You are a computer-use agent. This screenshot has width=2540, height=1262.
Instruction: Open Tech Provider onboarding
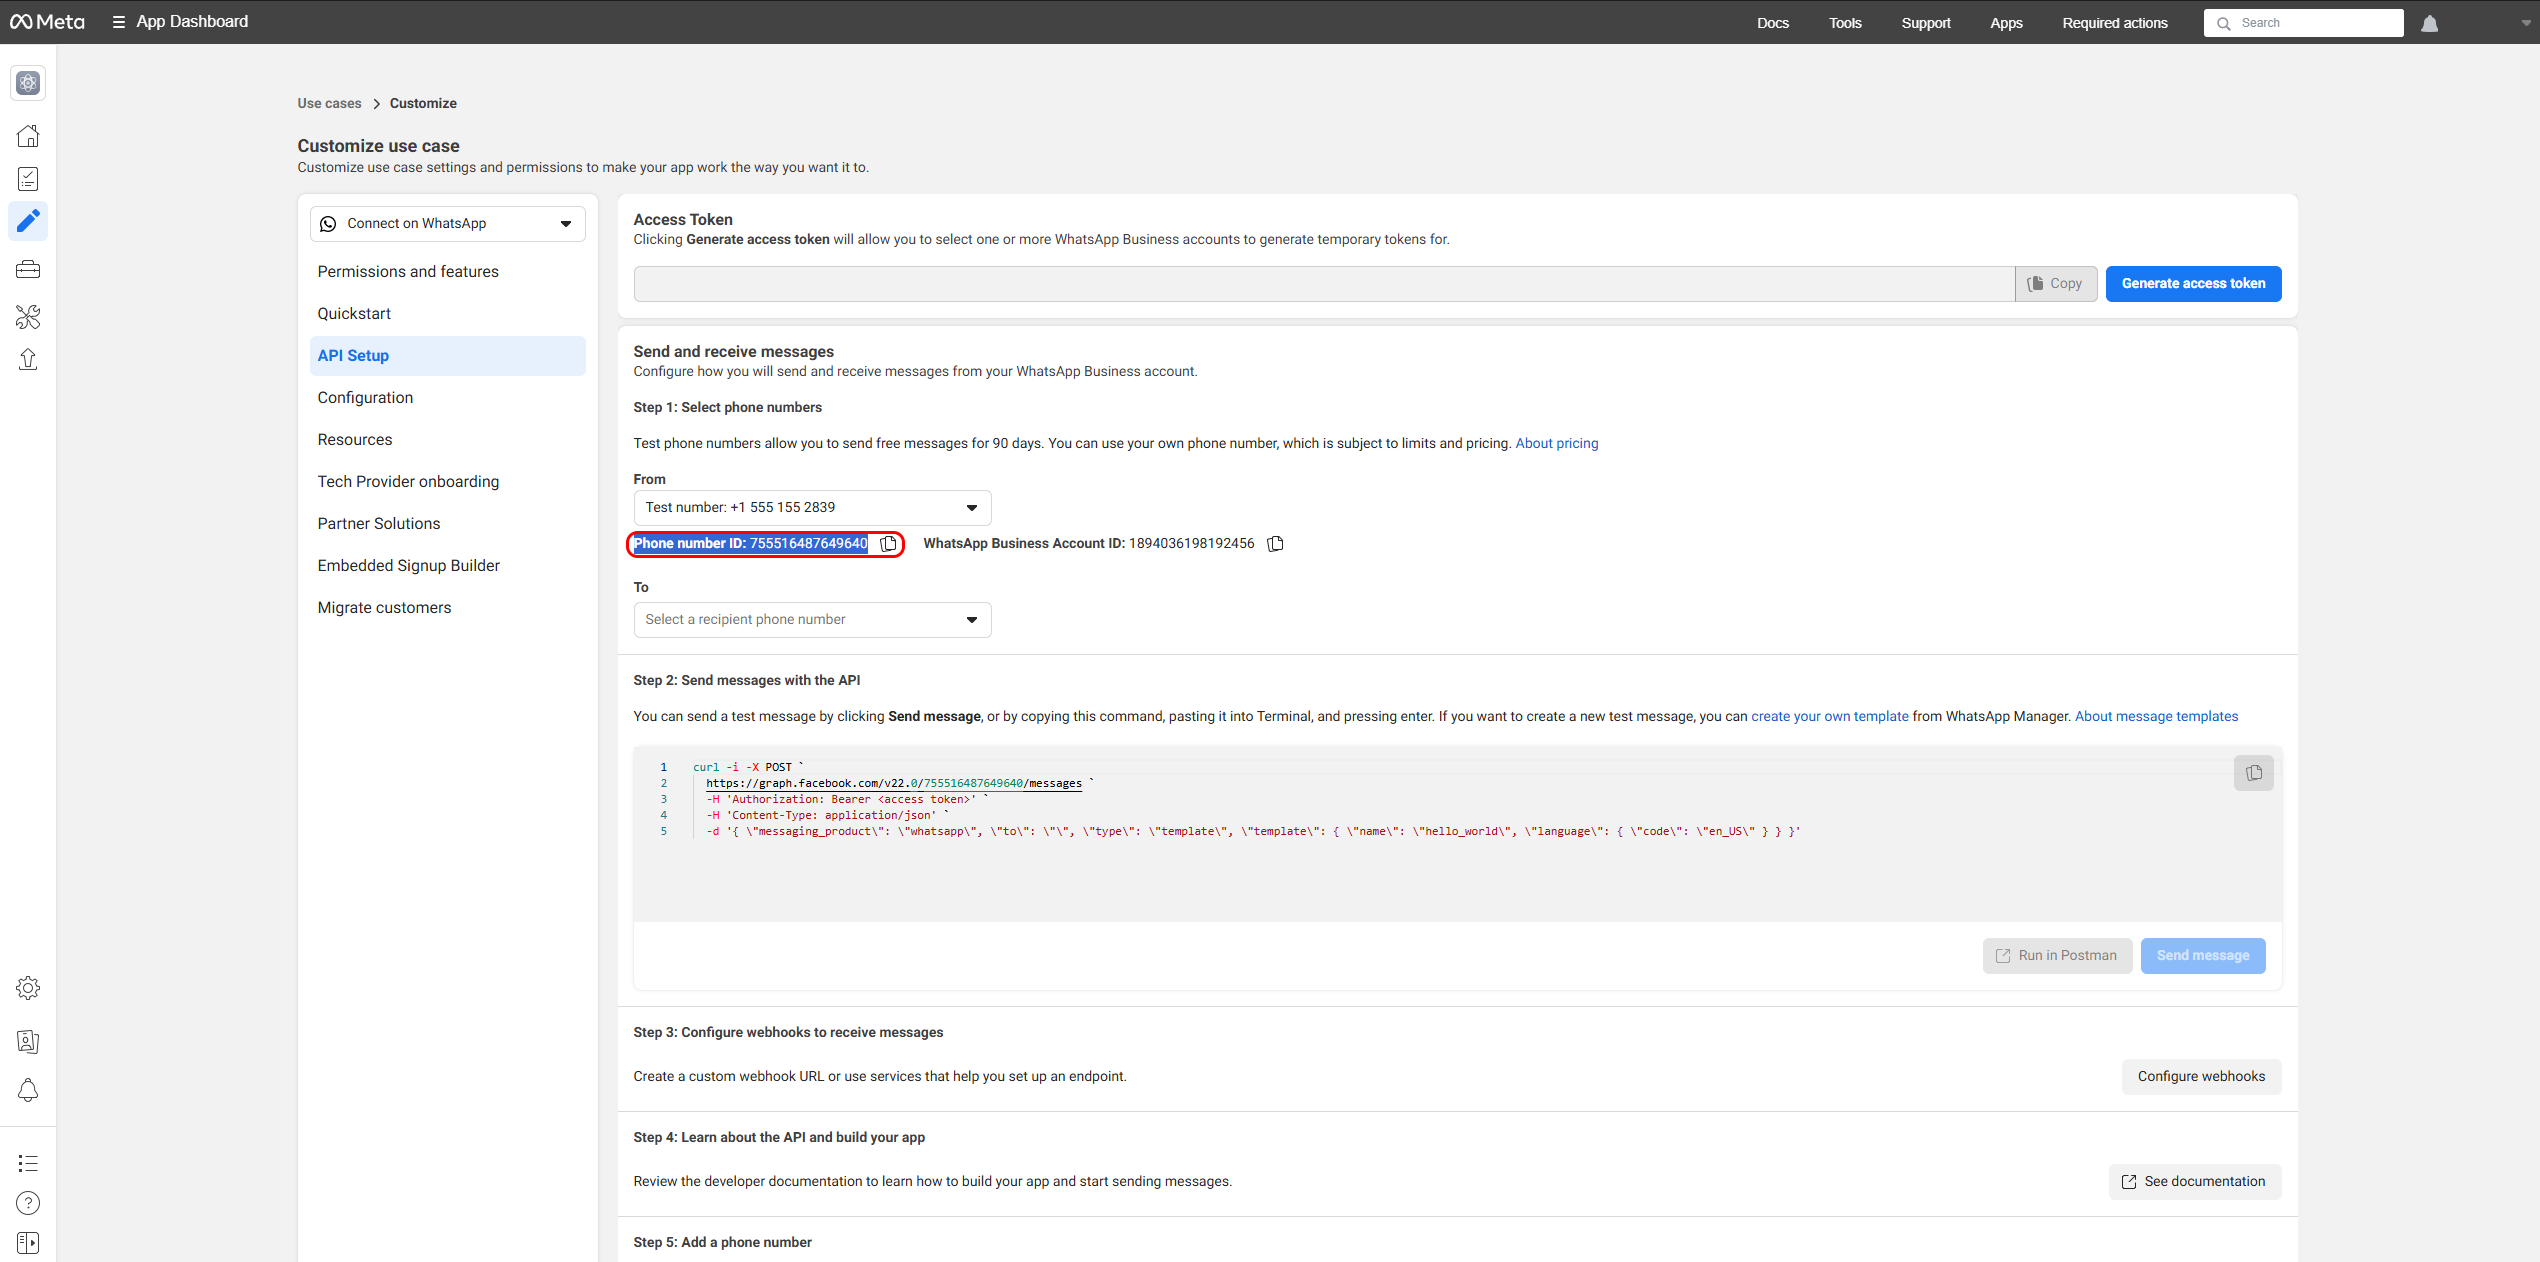[x=448, y=482]
